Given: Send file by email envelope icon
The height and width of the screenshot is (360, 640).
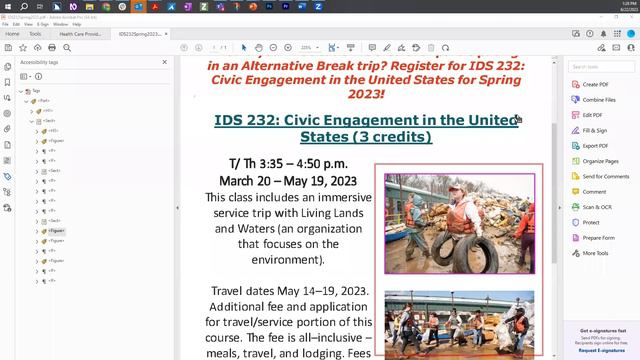Looking at the screenshot, I should (x=616, y=48).
